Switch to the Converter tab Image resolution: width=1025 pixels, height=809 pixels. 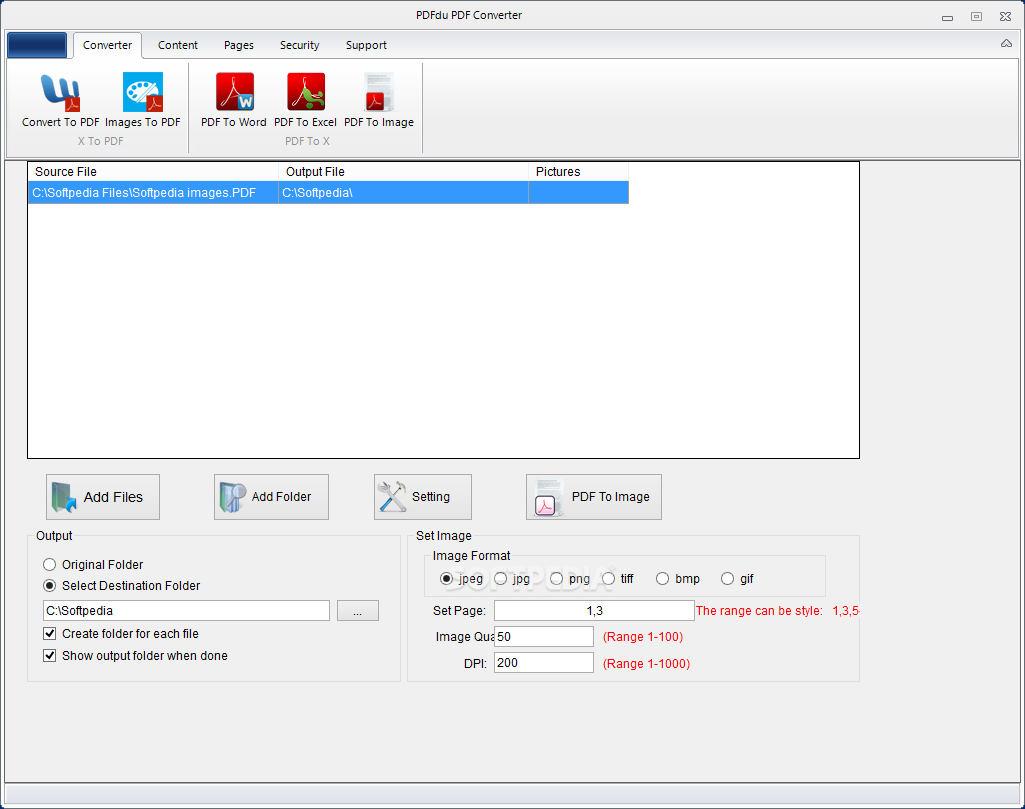[x=107, y=45]
